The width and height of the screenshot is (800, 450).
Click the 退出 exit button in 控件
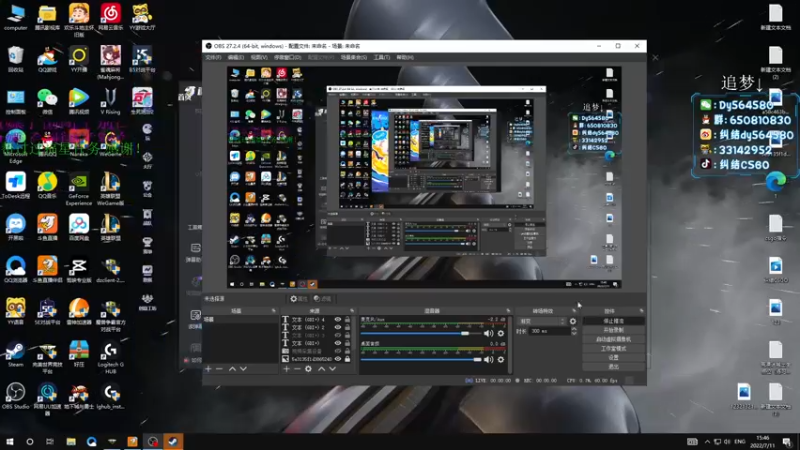[613, 366]
